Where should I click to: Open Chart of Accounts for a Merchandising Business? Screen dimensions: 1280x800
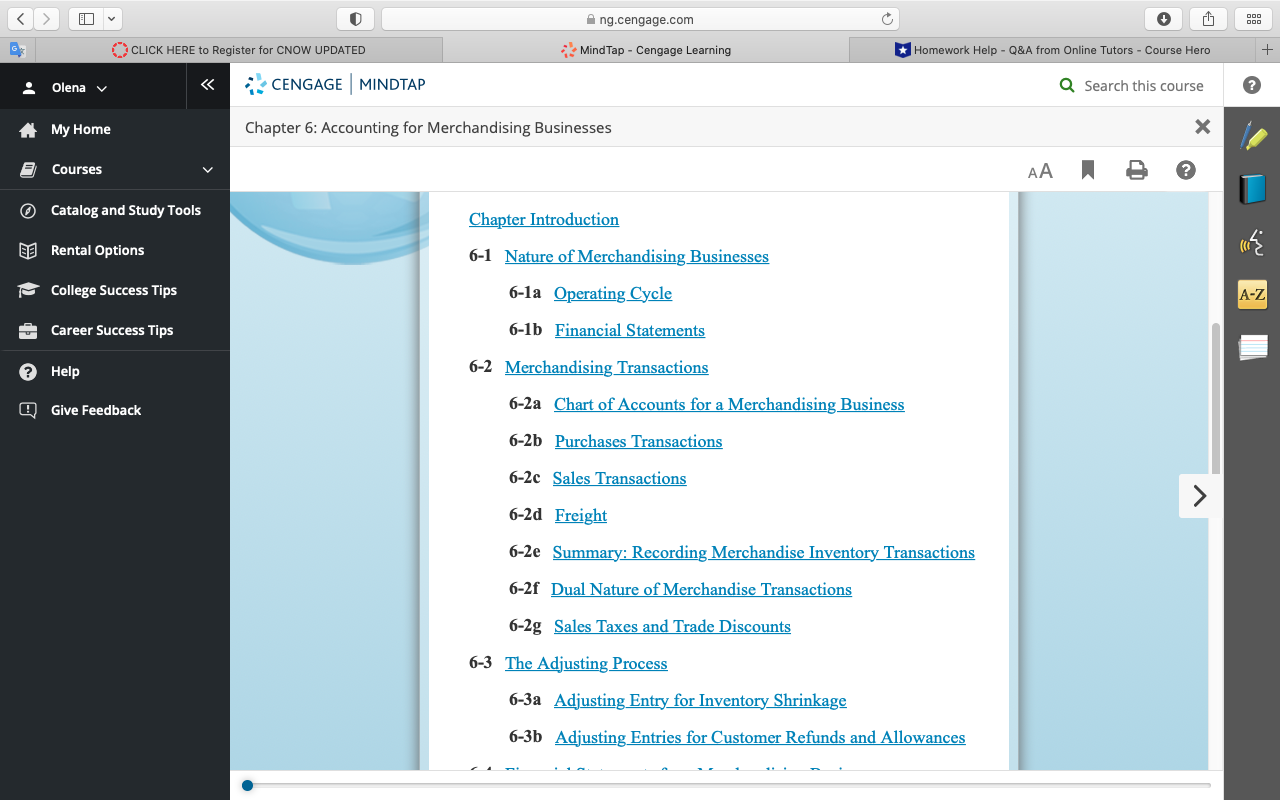(x=729, y=404)
